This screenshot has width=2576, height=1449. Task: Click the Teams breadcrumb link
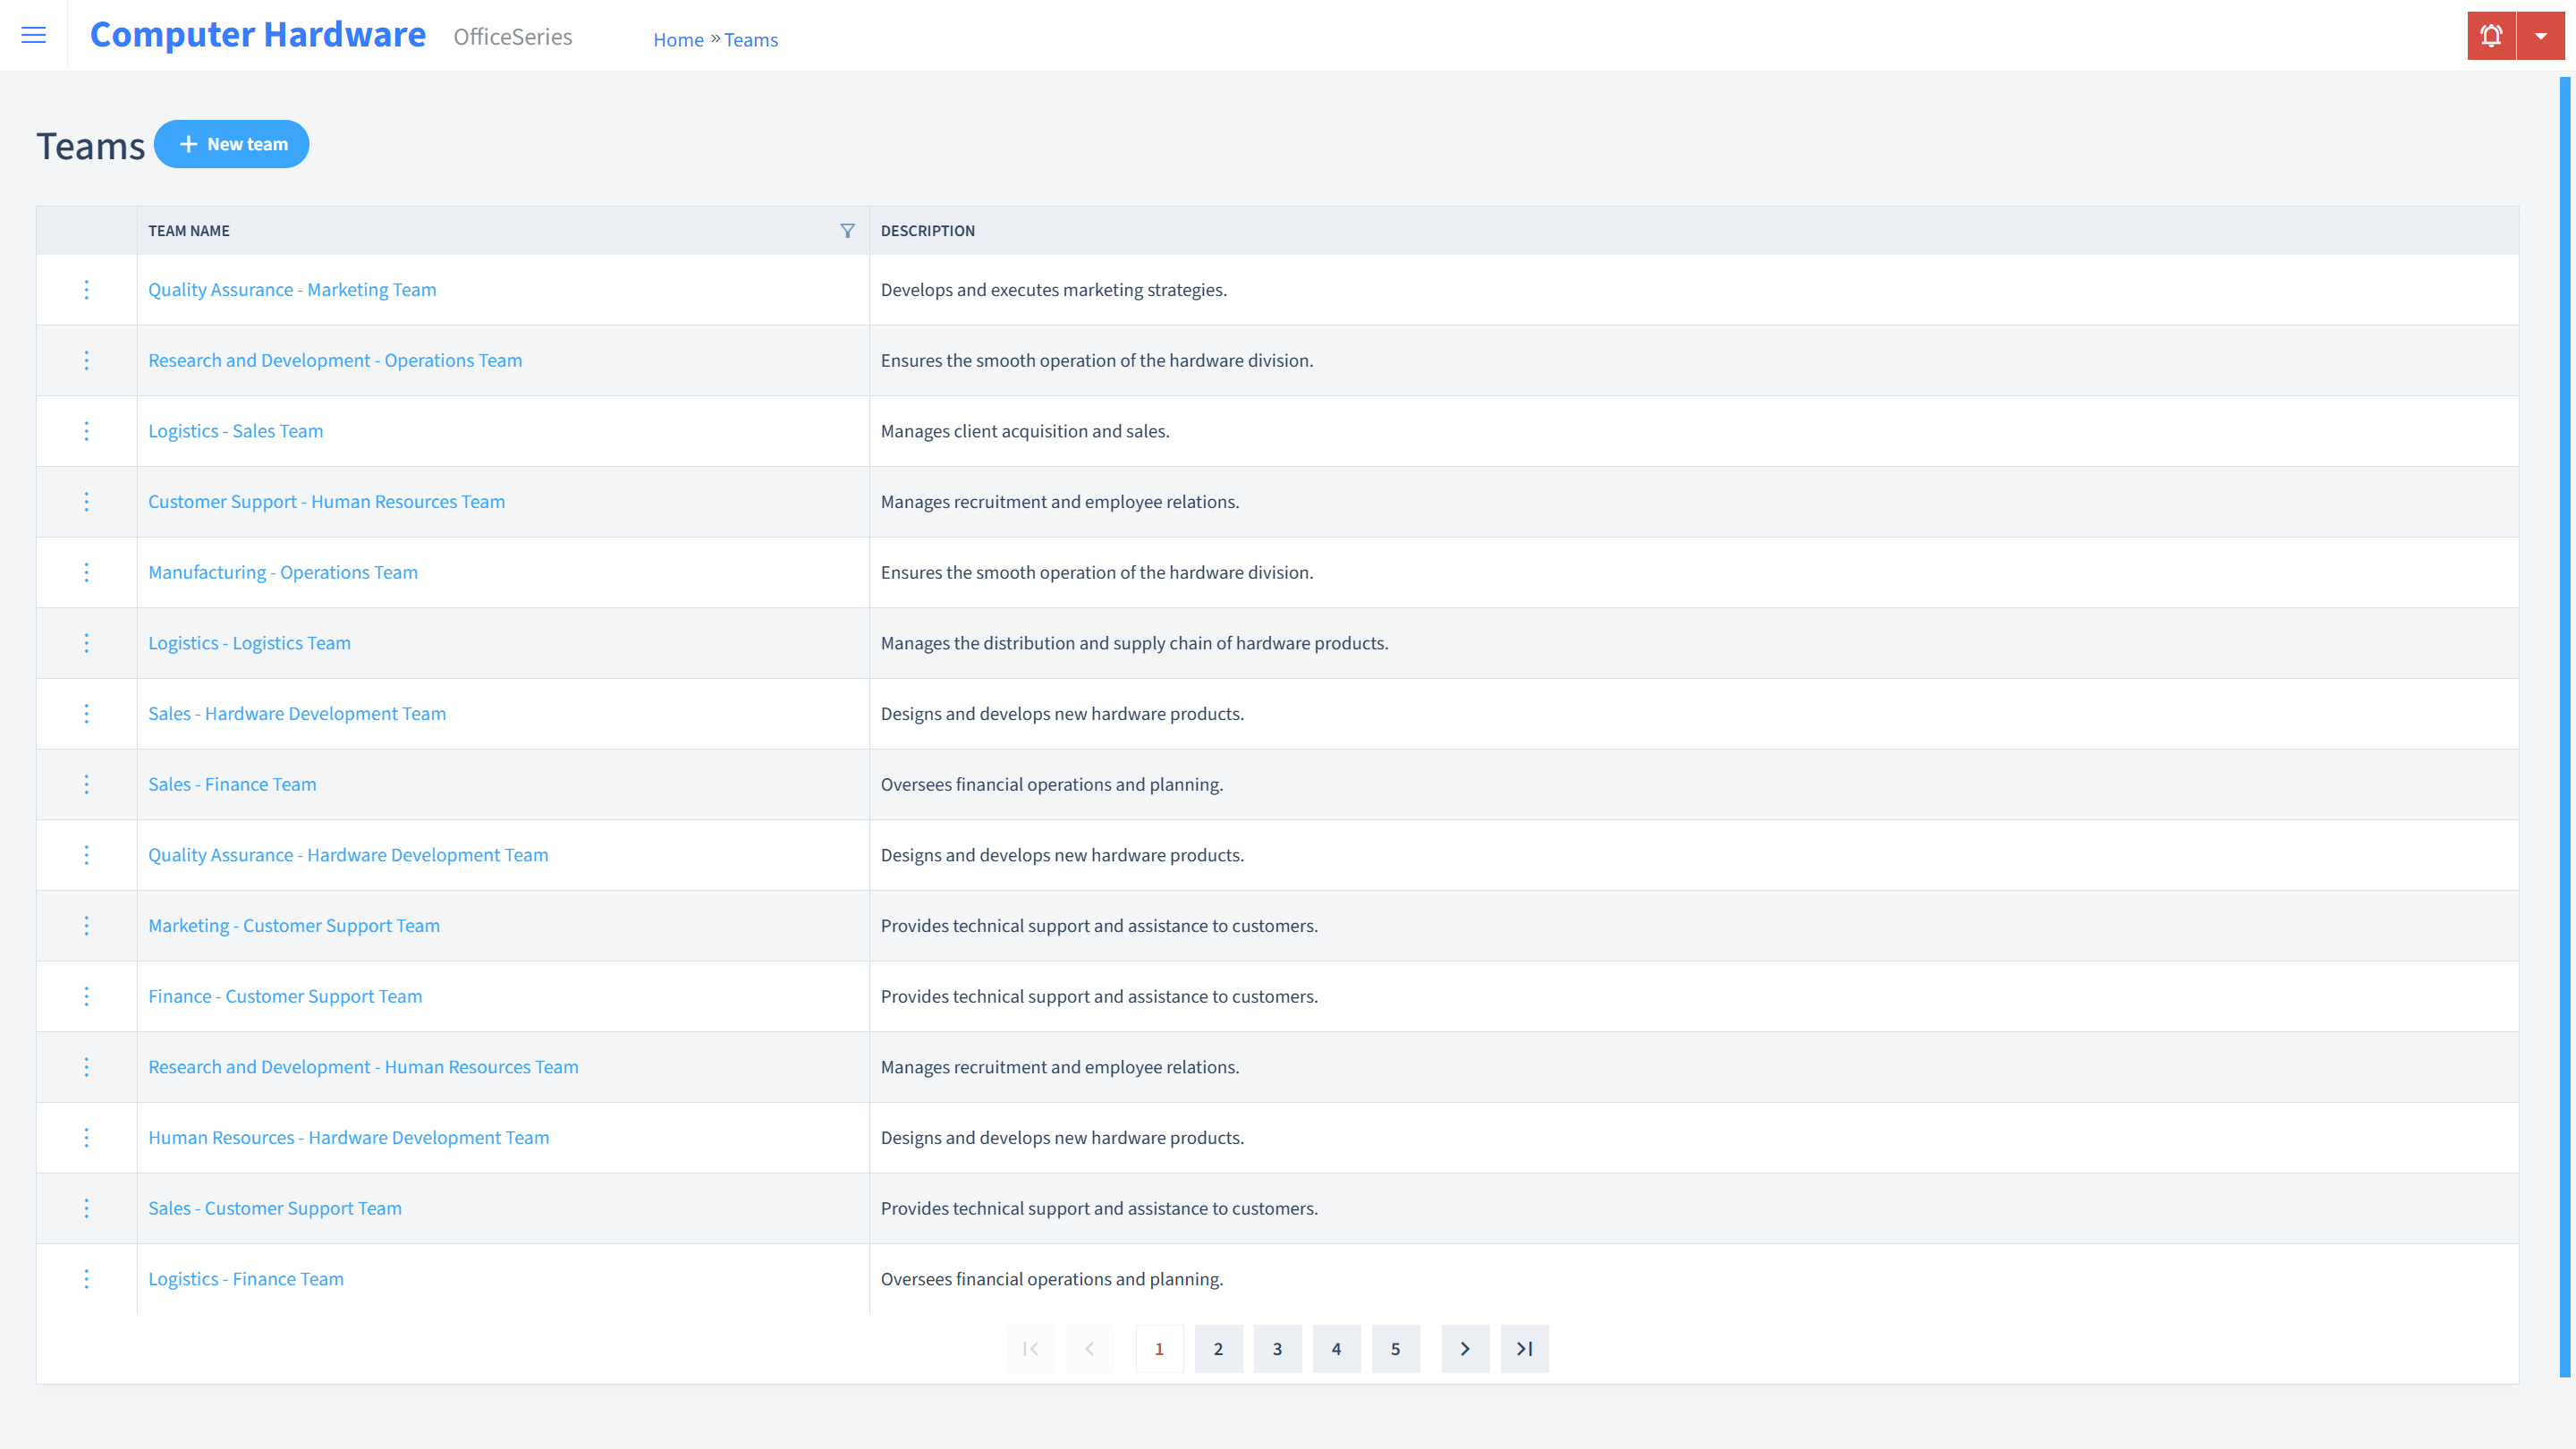[x=752, y=39]
